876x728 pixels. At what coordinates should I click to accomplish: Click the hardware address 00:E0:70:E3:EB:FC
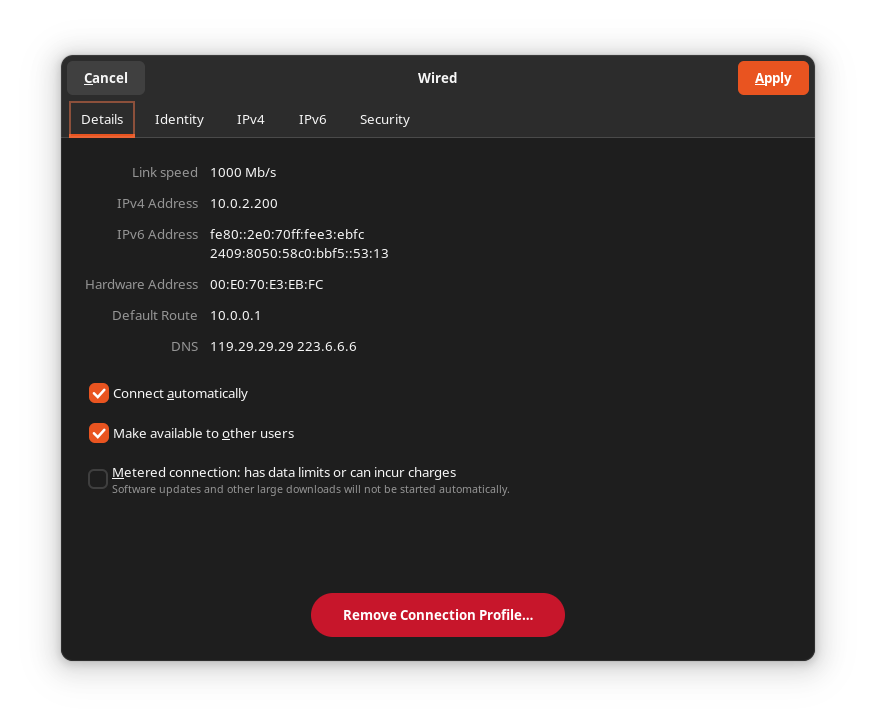pos(266,284)
